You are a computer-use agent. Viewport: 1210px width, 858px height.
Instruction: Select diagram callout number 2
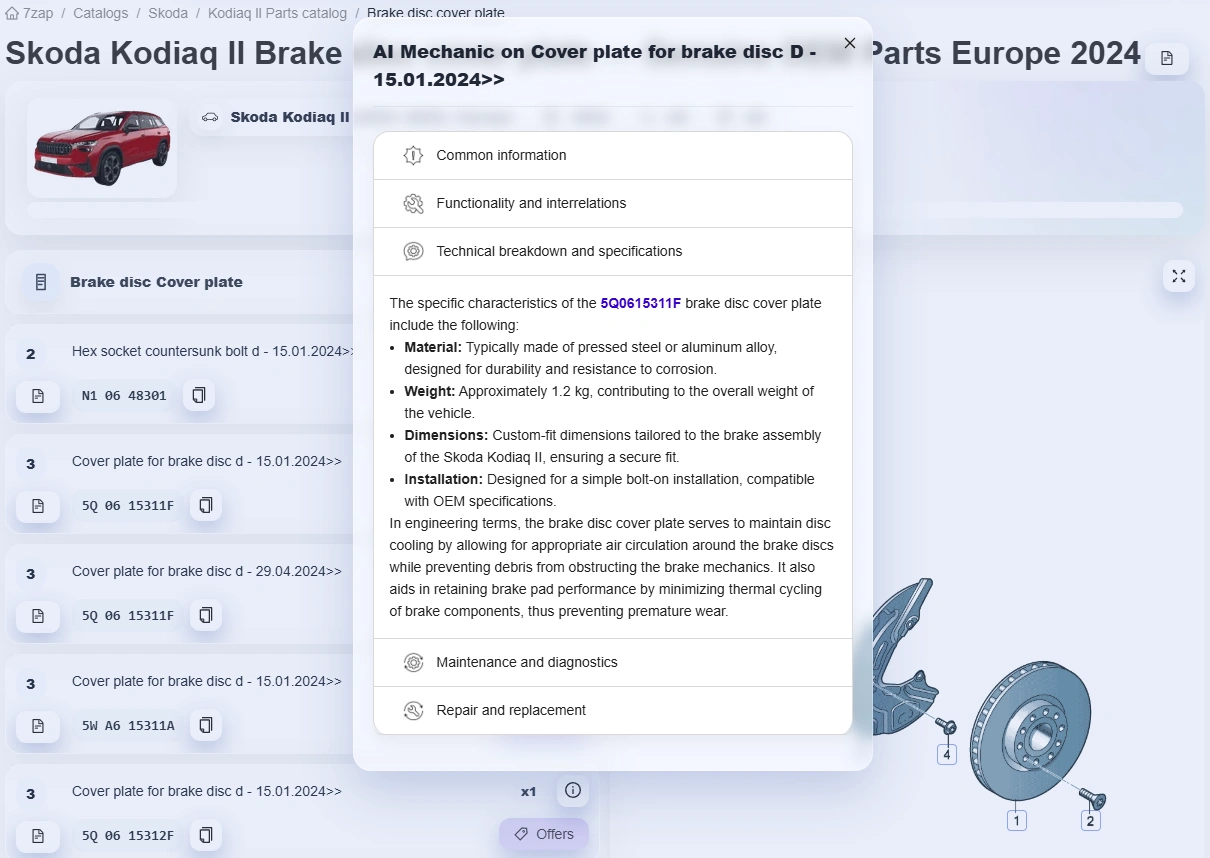[1090, 821]
